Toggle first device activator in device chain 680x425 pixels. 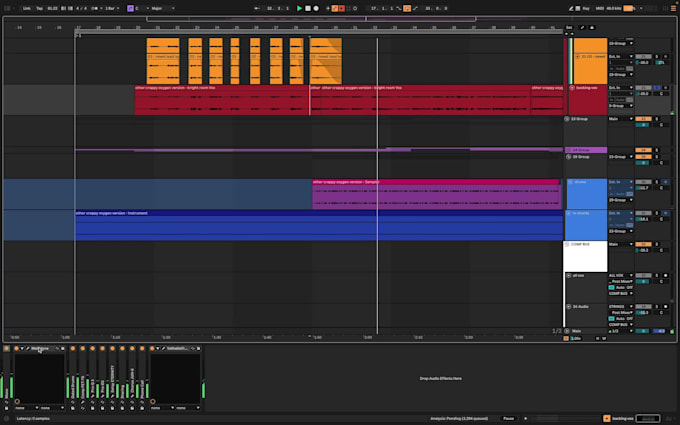[7, 349]
